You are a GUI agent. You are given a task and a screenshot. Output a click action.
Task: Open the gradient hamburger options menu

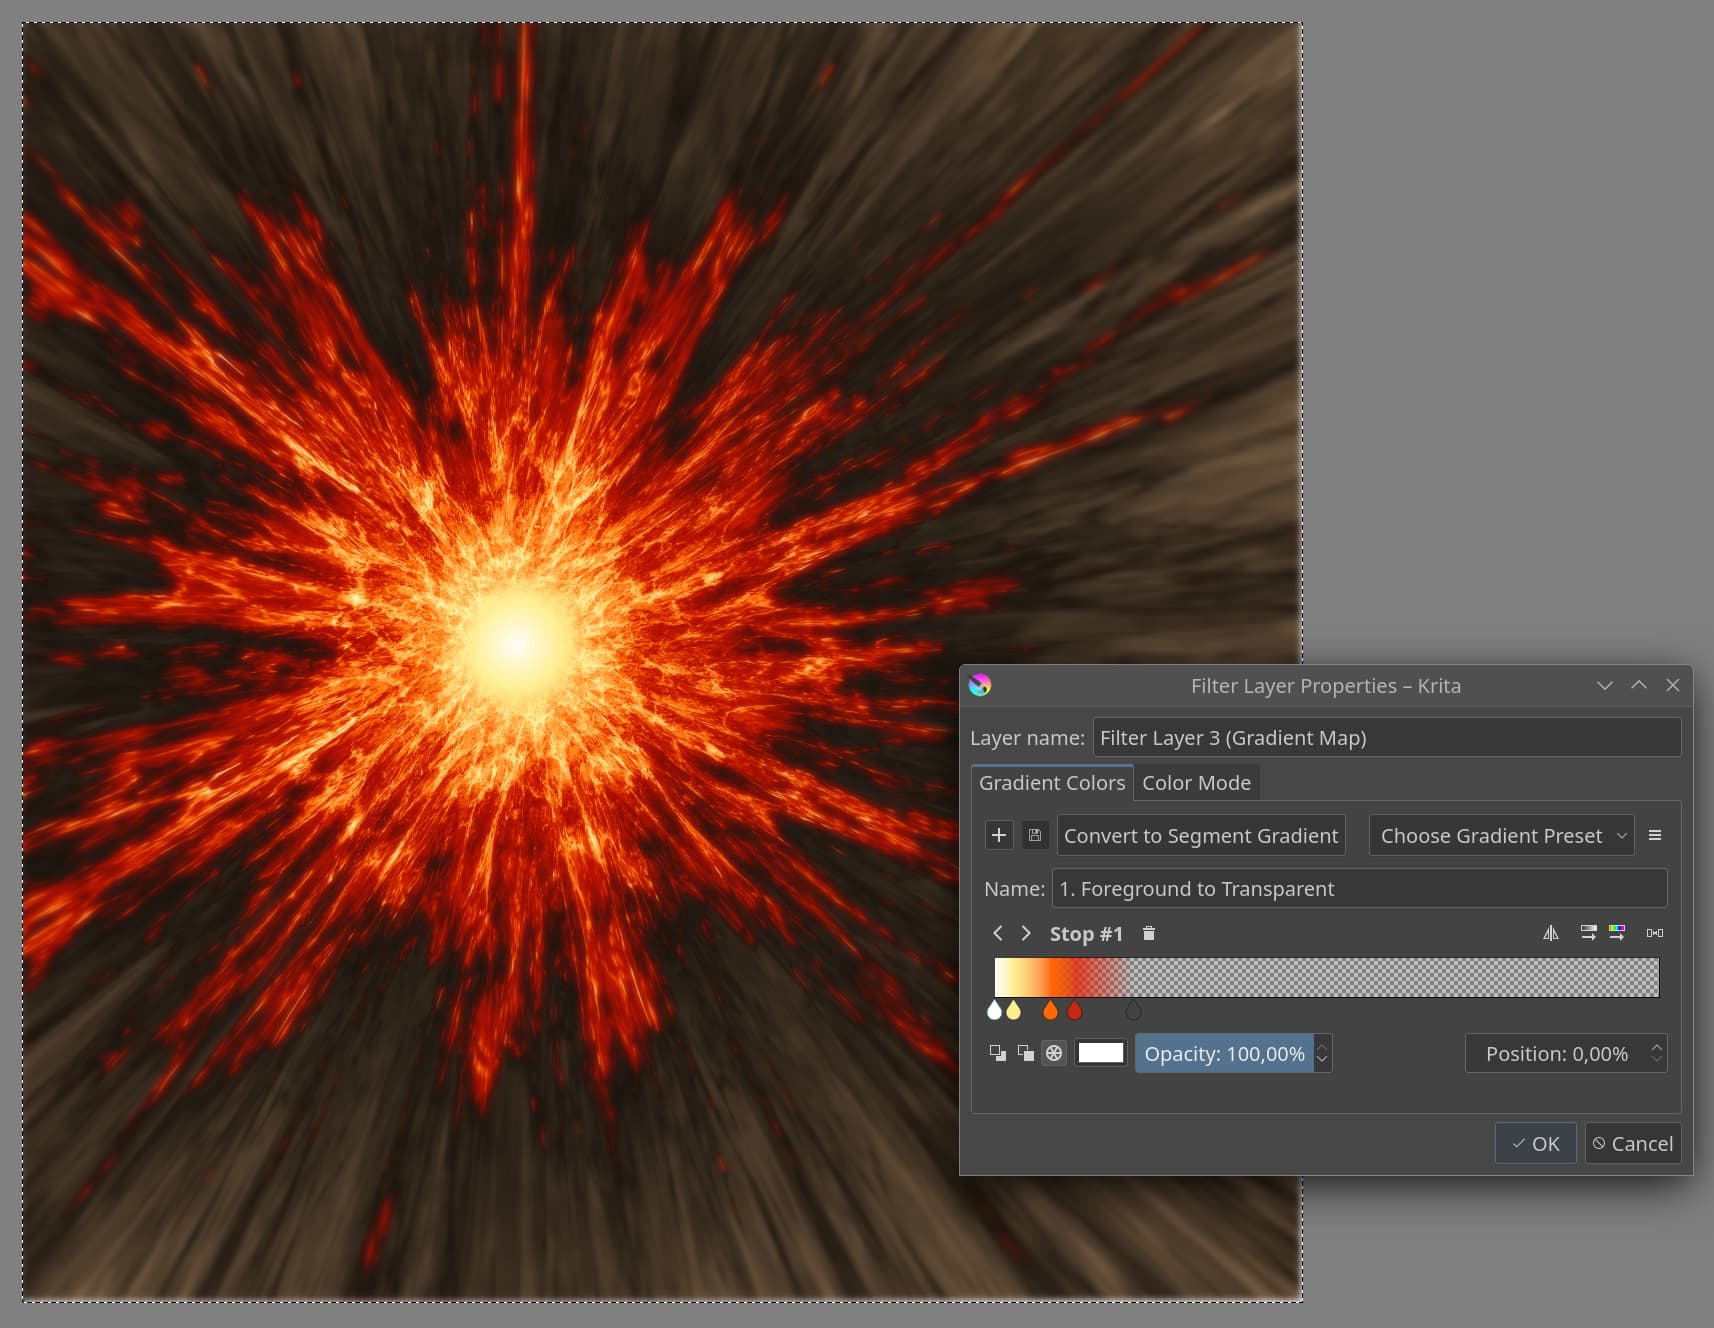(x=1655, y=835)
